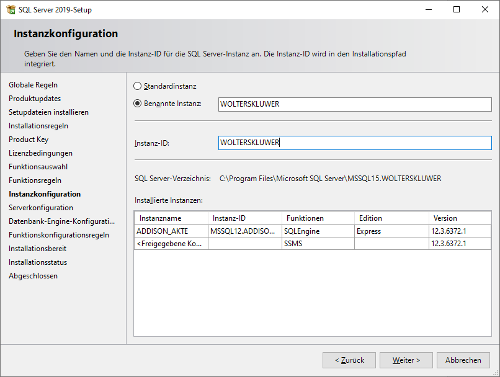Viewport: 500px width, 377px height.
Task: Open the Datenbank-Engine-Konfiguration step
Action: tap(62, 221)
